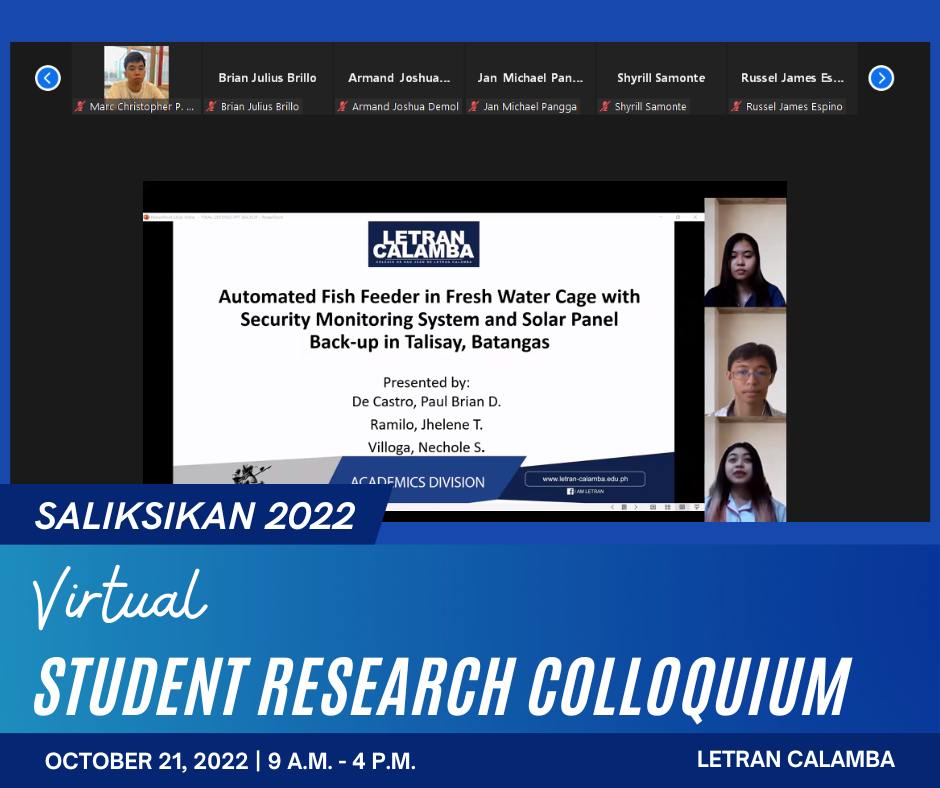The image size is (940, 788).
Task: Click muted mic icon beside Jan Michael Pangga
Action: click(474, 107)
